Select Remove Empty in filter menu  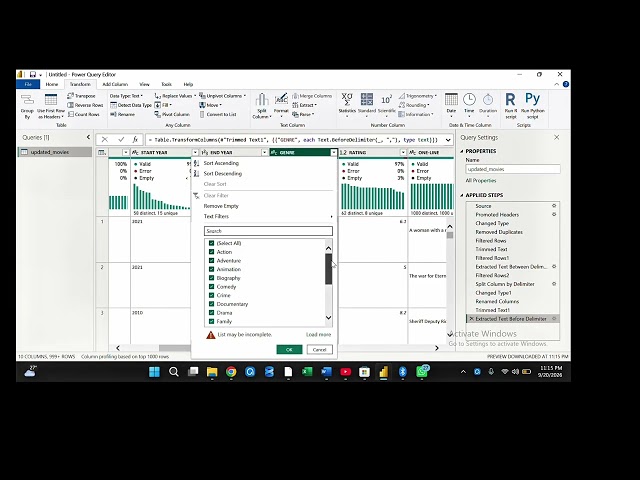pos(221,206)
